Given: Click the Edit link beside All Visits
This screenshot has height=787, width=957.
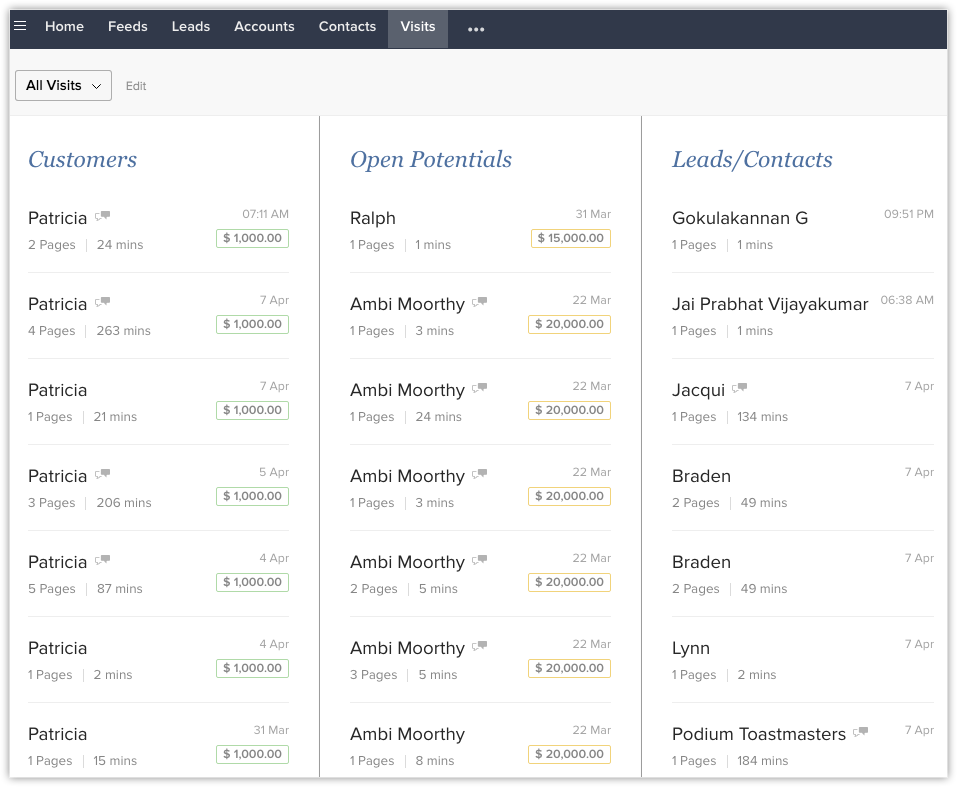Looking at the screenshot, I should pos(136,87).
